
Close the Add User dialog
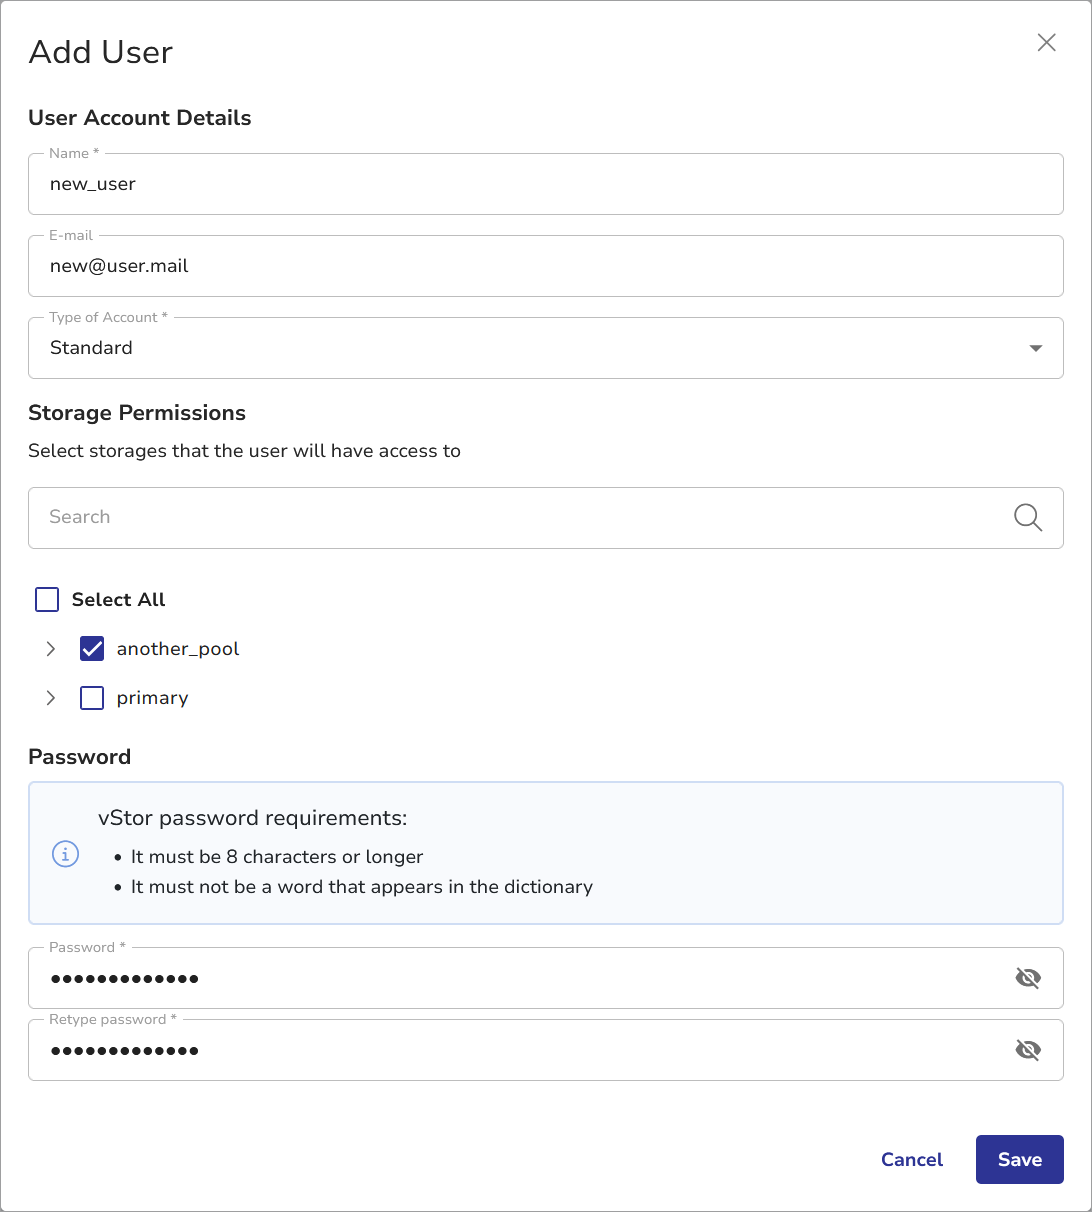point(1046,42)
